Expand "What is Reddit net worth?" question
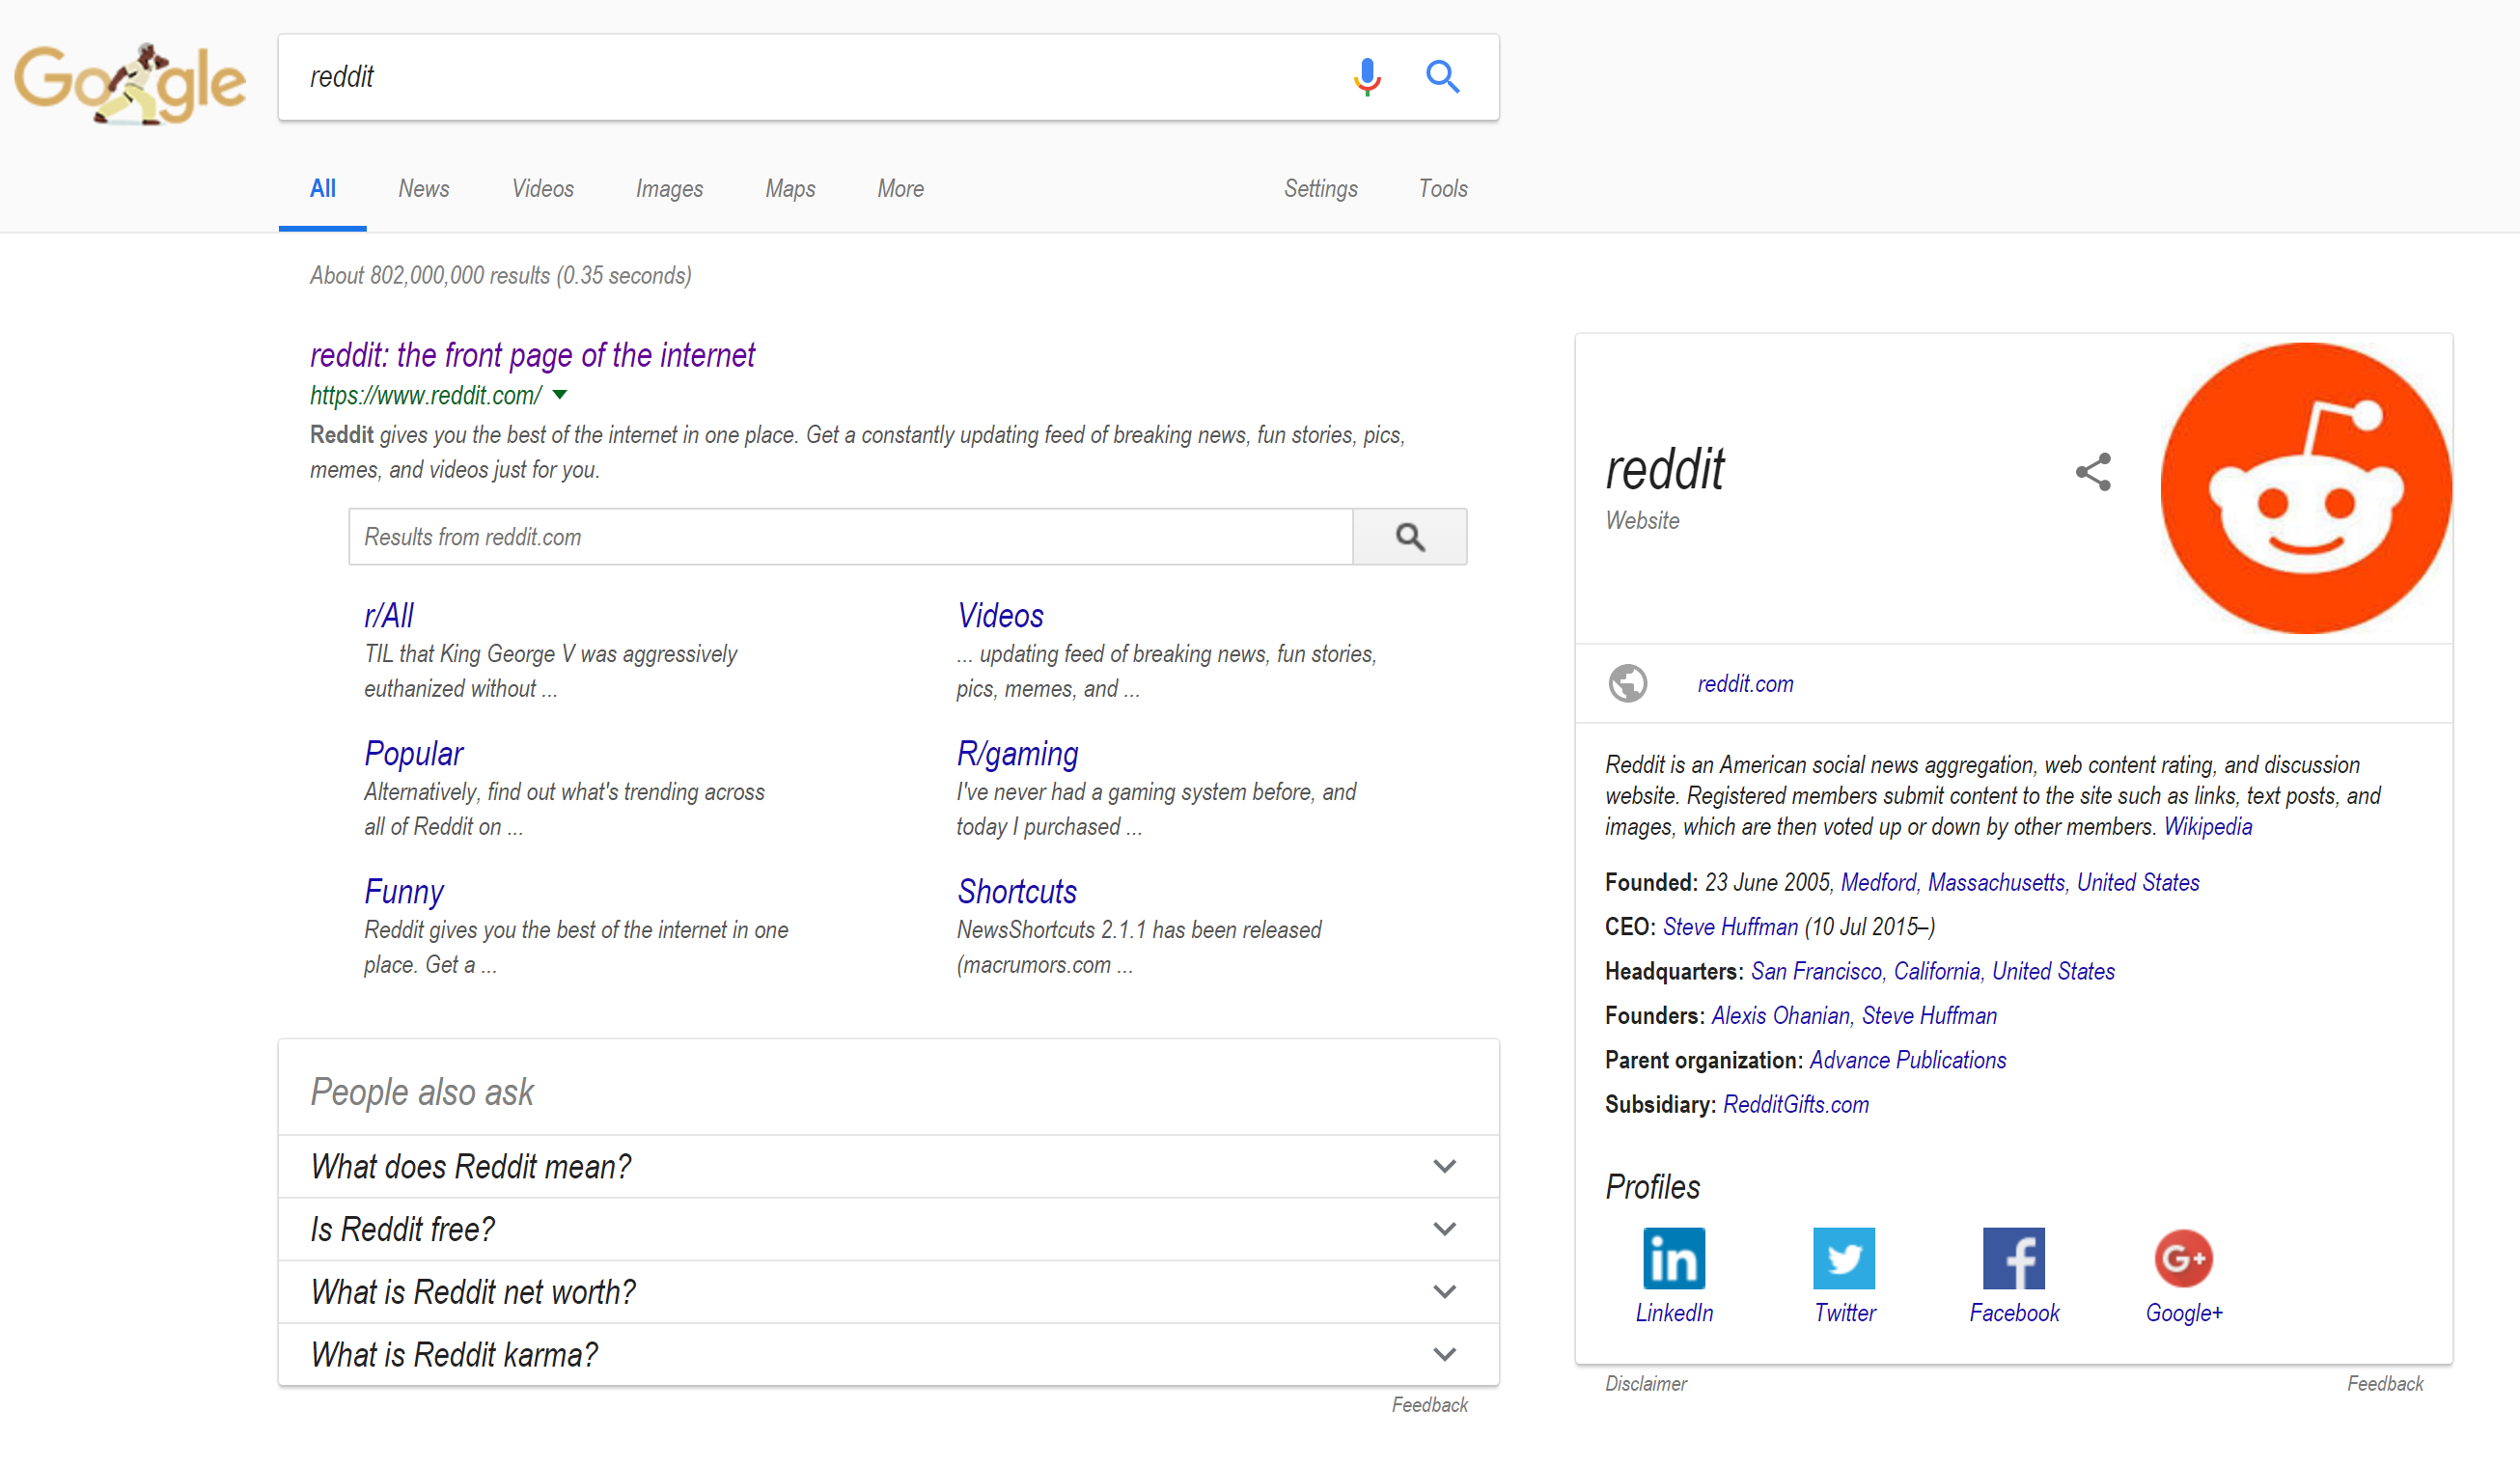 point(888,1292)
